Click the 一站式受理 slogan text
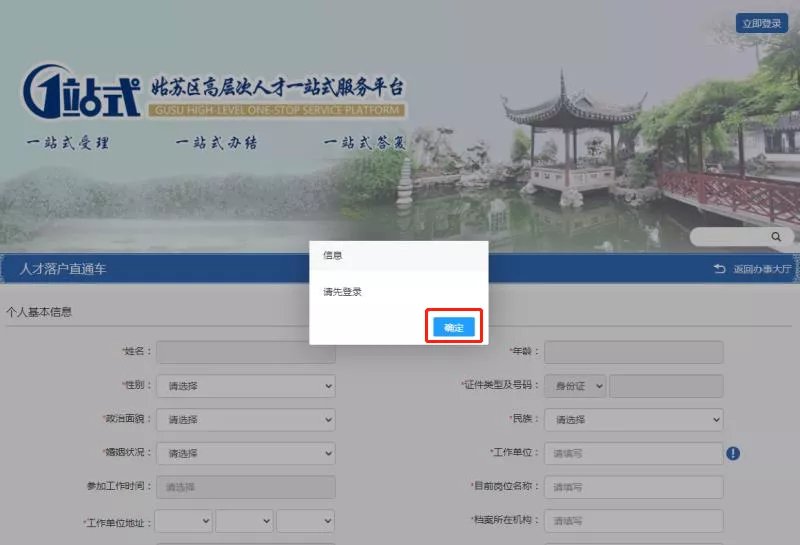800x545 pixels. 68,142
